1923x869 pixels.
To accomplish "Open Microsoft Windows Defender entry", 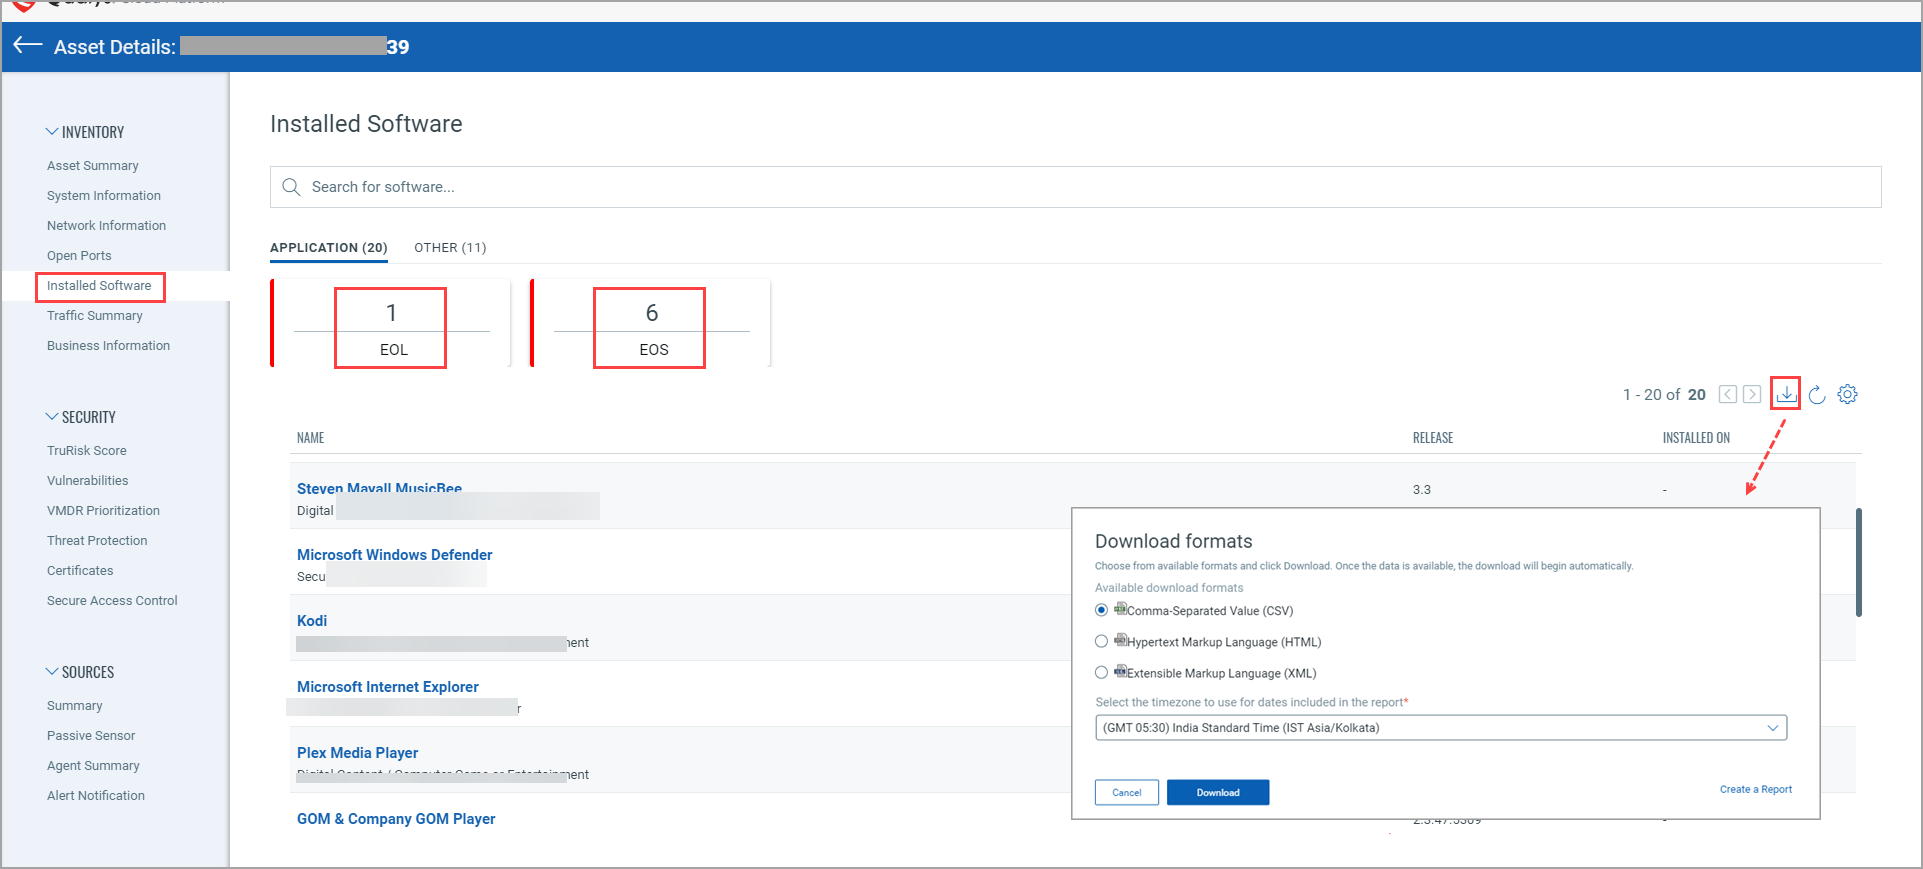I will [395, 555].
